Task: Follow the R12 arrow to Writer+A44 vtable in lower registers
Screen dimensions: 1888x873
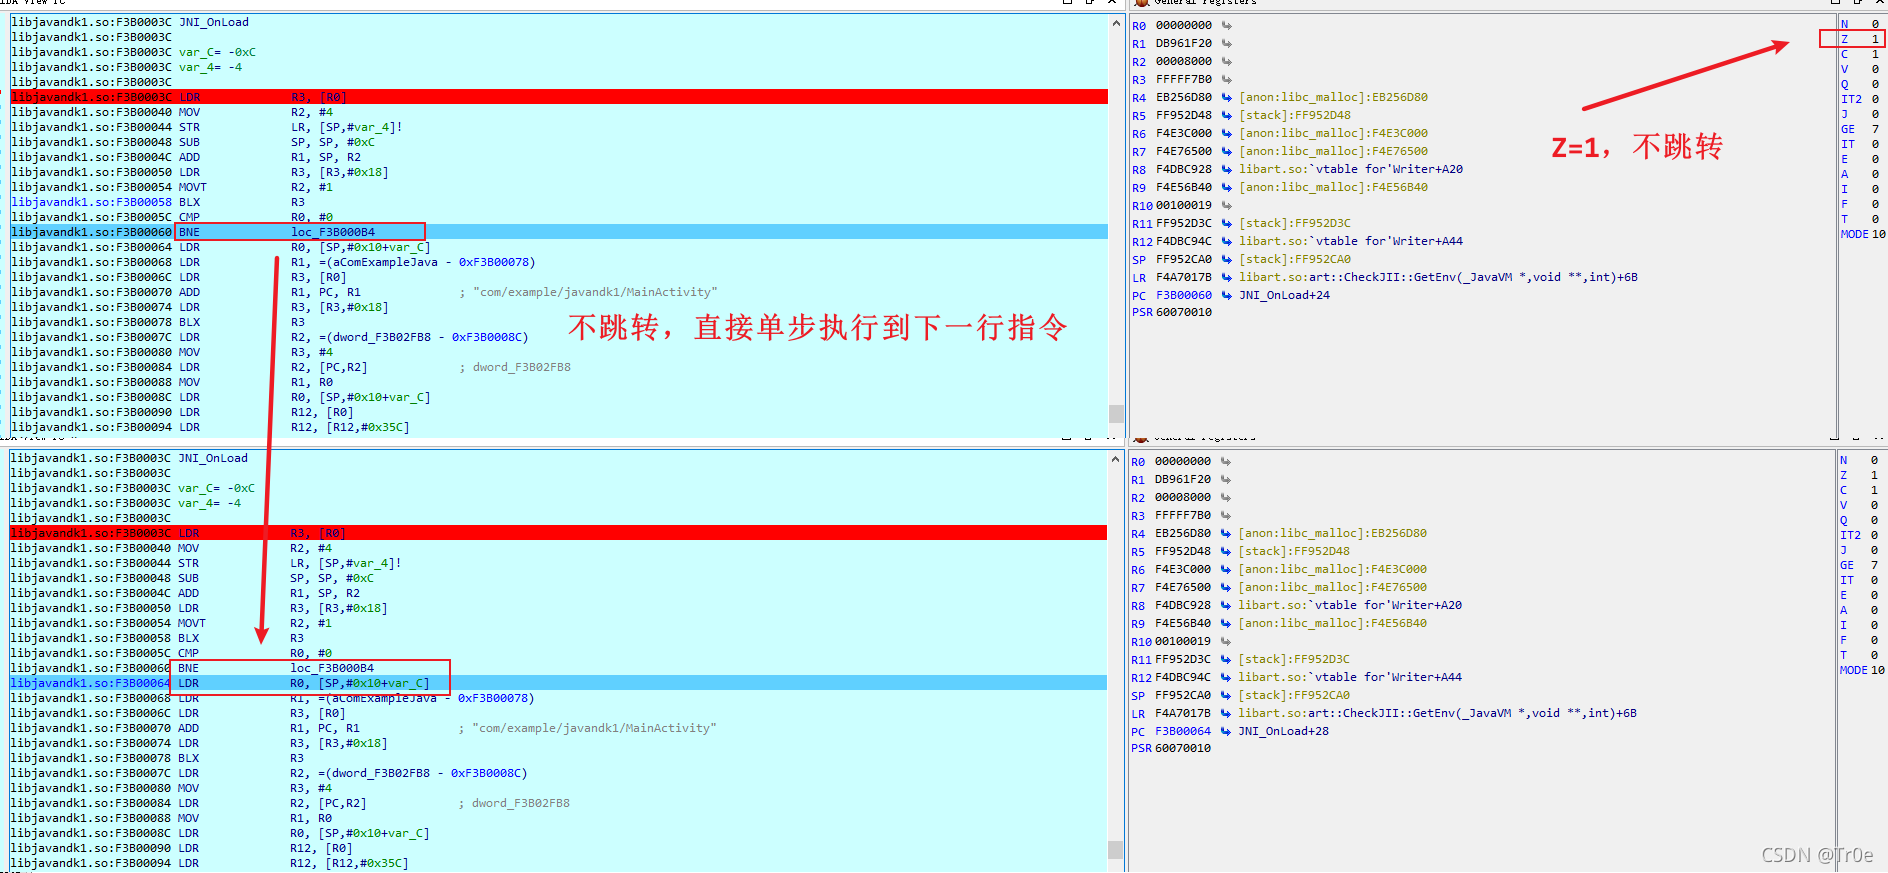Action: coord(1225,677)
